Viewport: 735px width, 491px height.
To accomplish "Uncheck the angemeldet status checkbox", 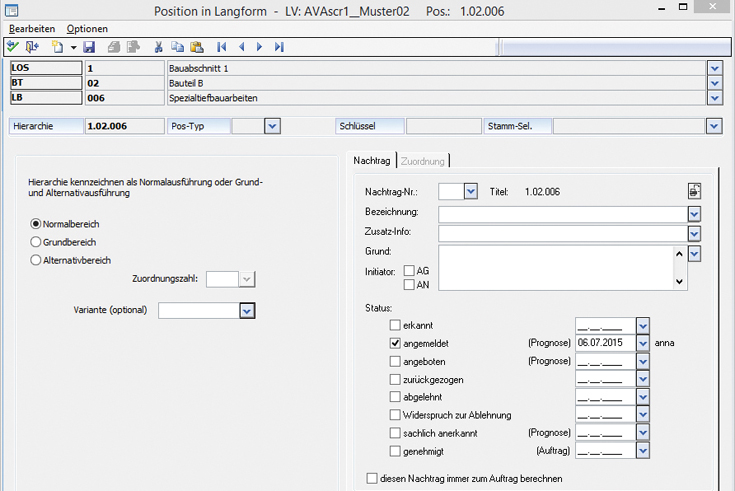I will point(394,343).
